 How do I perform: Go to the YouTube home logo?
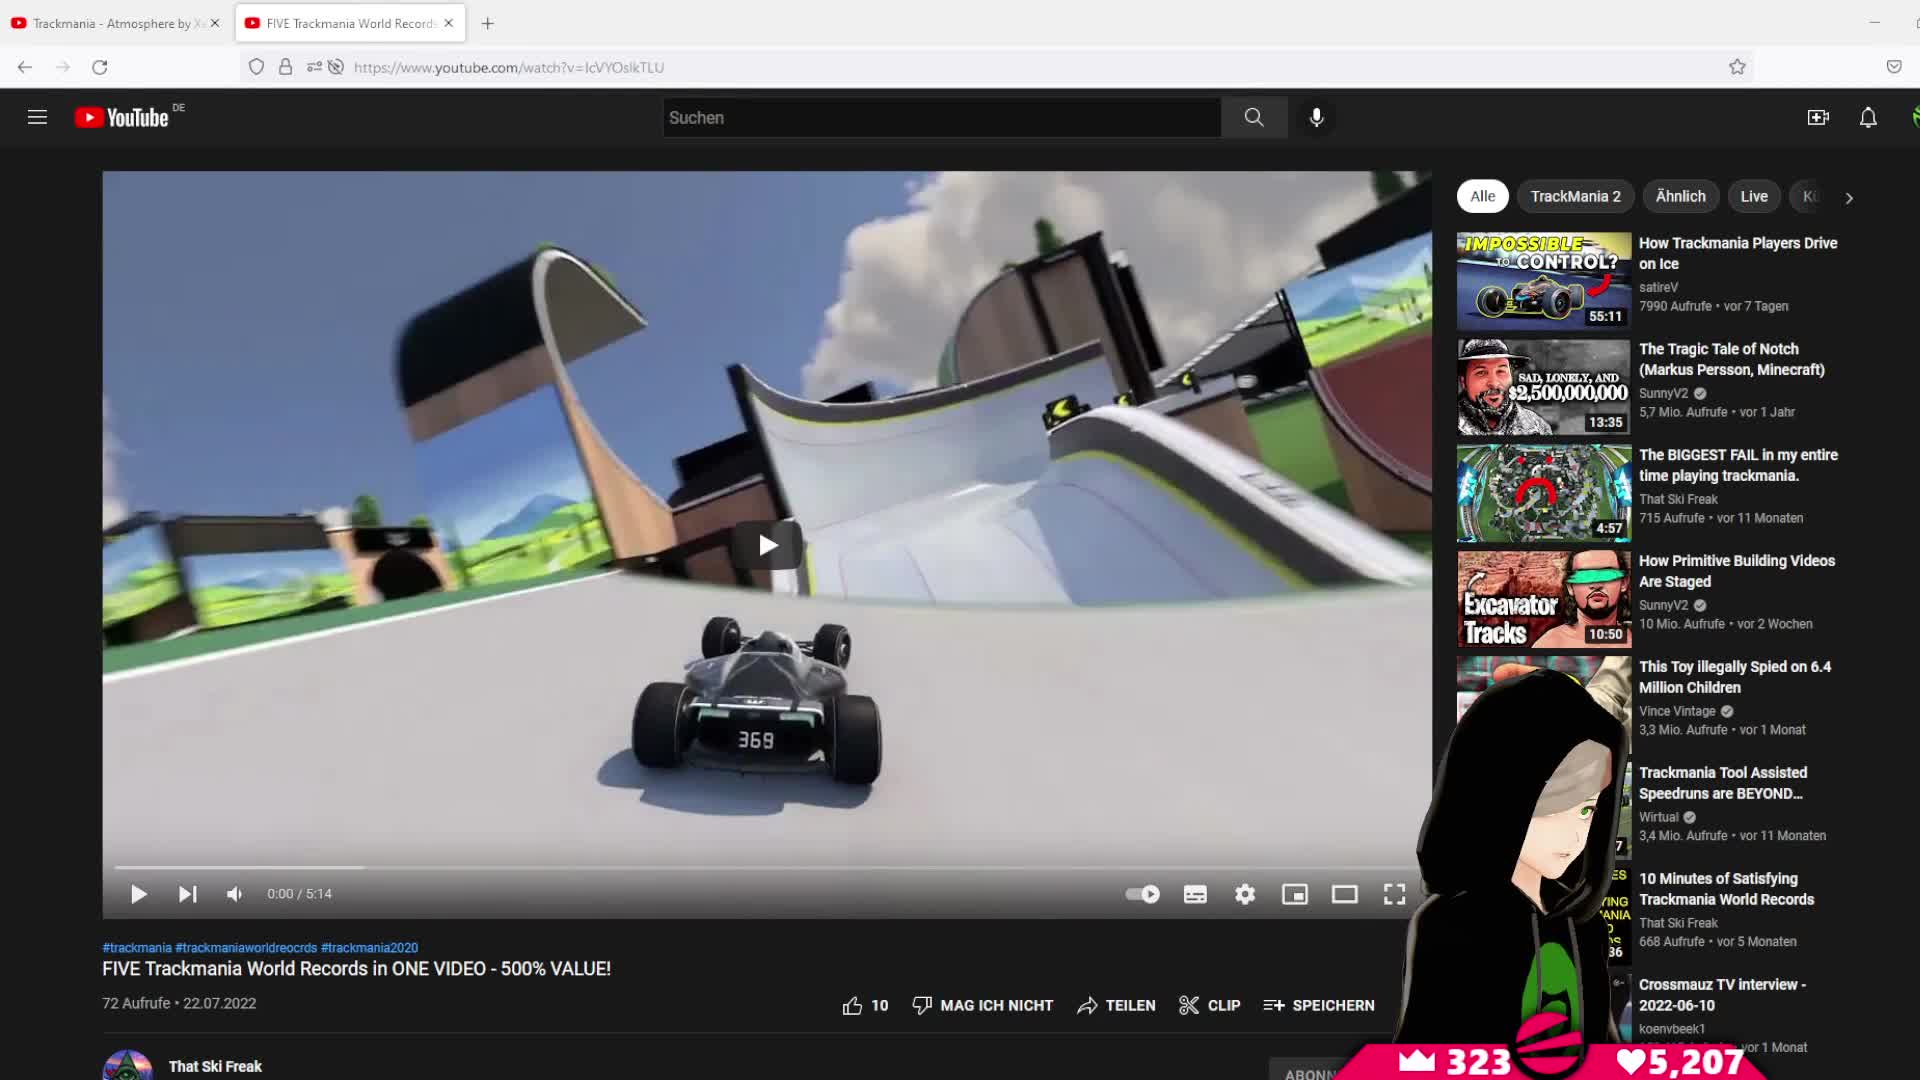click(122, 117)
